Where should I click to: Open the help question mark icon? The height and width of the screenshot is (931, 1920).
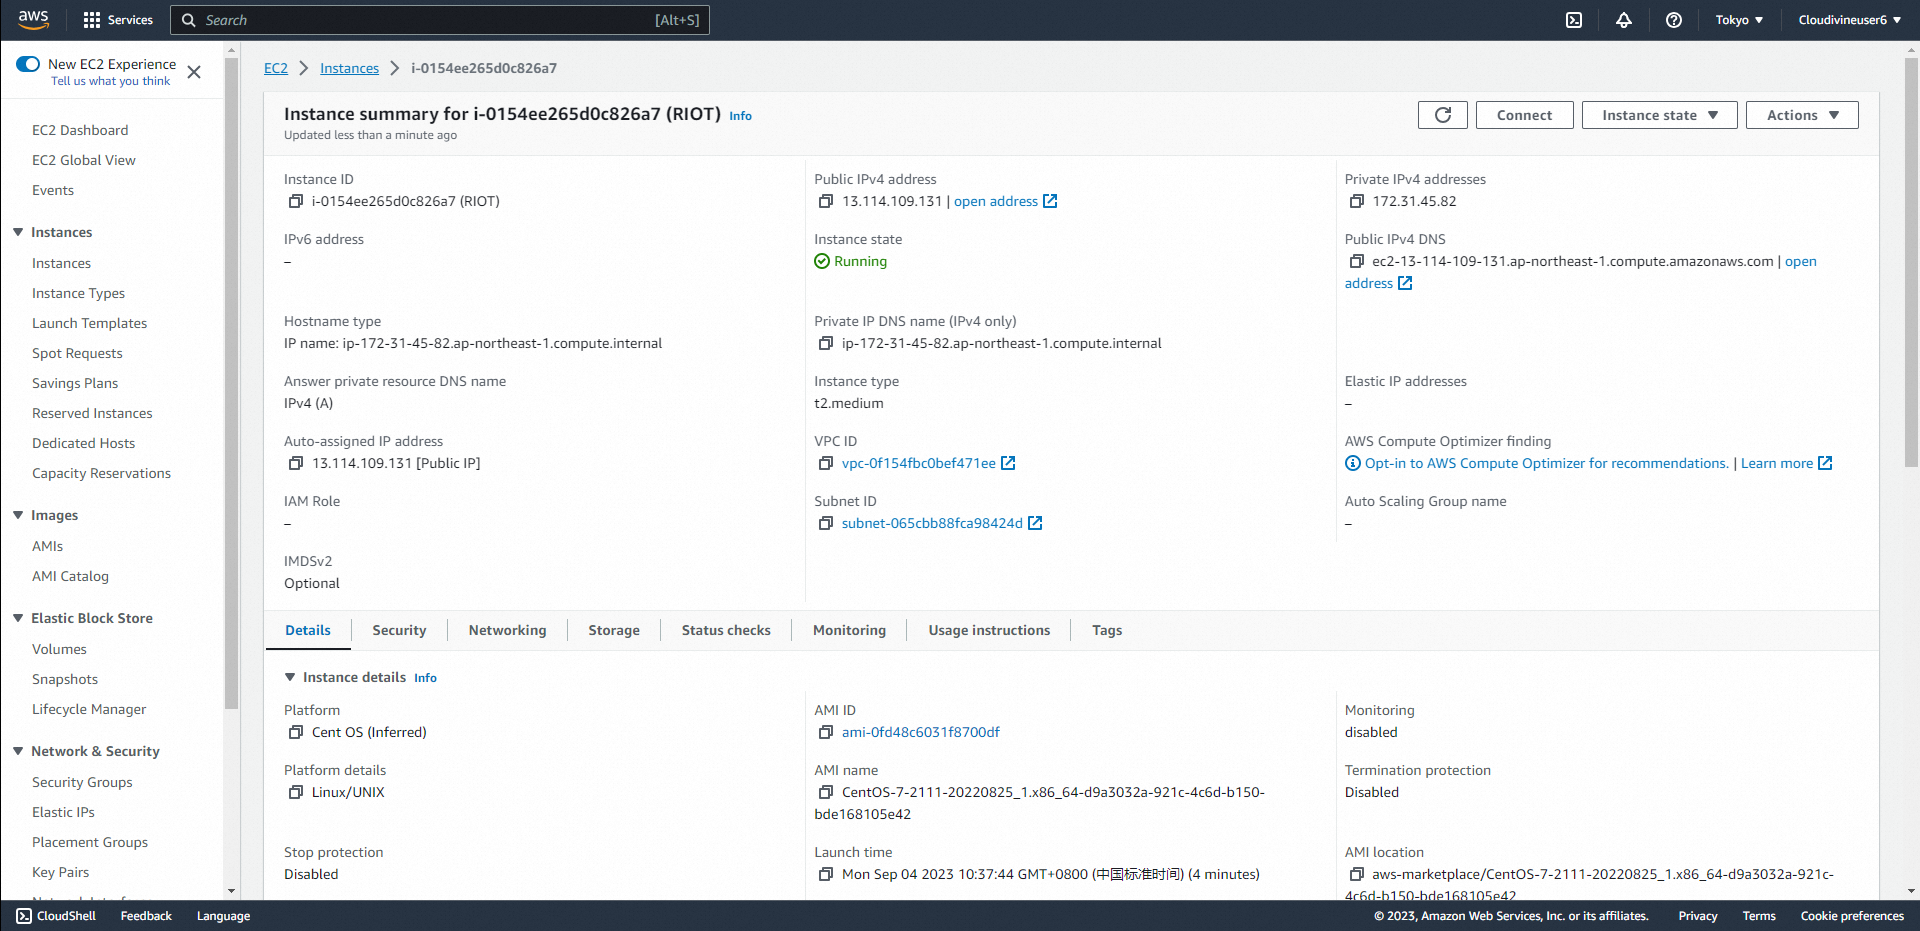pyautogui.click(x=1674, y=20)
